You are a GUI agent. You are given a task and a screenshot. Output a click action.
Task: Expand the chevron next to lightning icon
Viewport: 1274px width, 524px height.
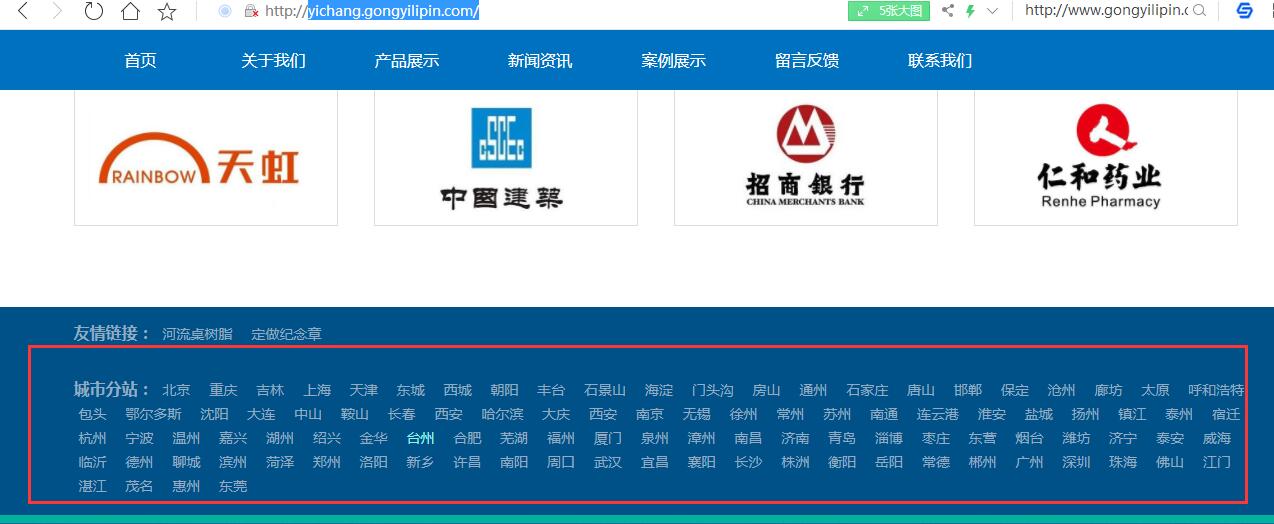[992, 11]
